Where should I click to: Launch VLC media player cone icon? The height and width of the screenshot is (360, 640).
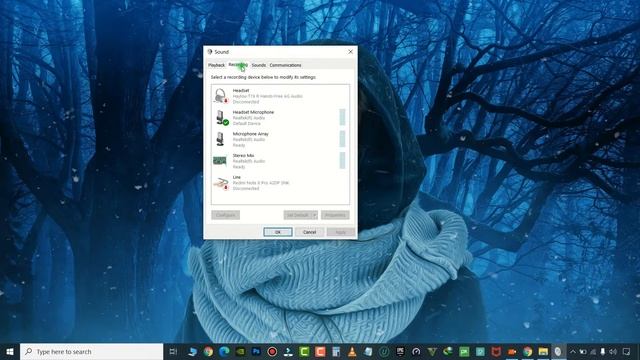click(x=352, y=351)
